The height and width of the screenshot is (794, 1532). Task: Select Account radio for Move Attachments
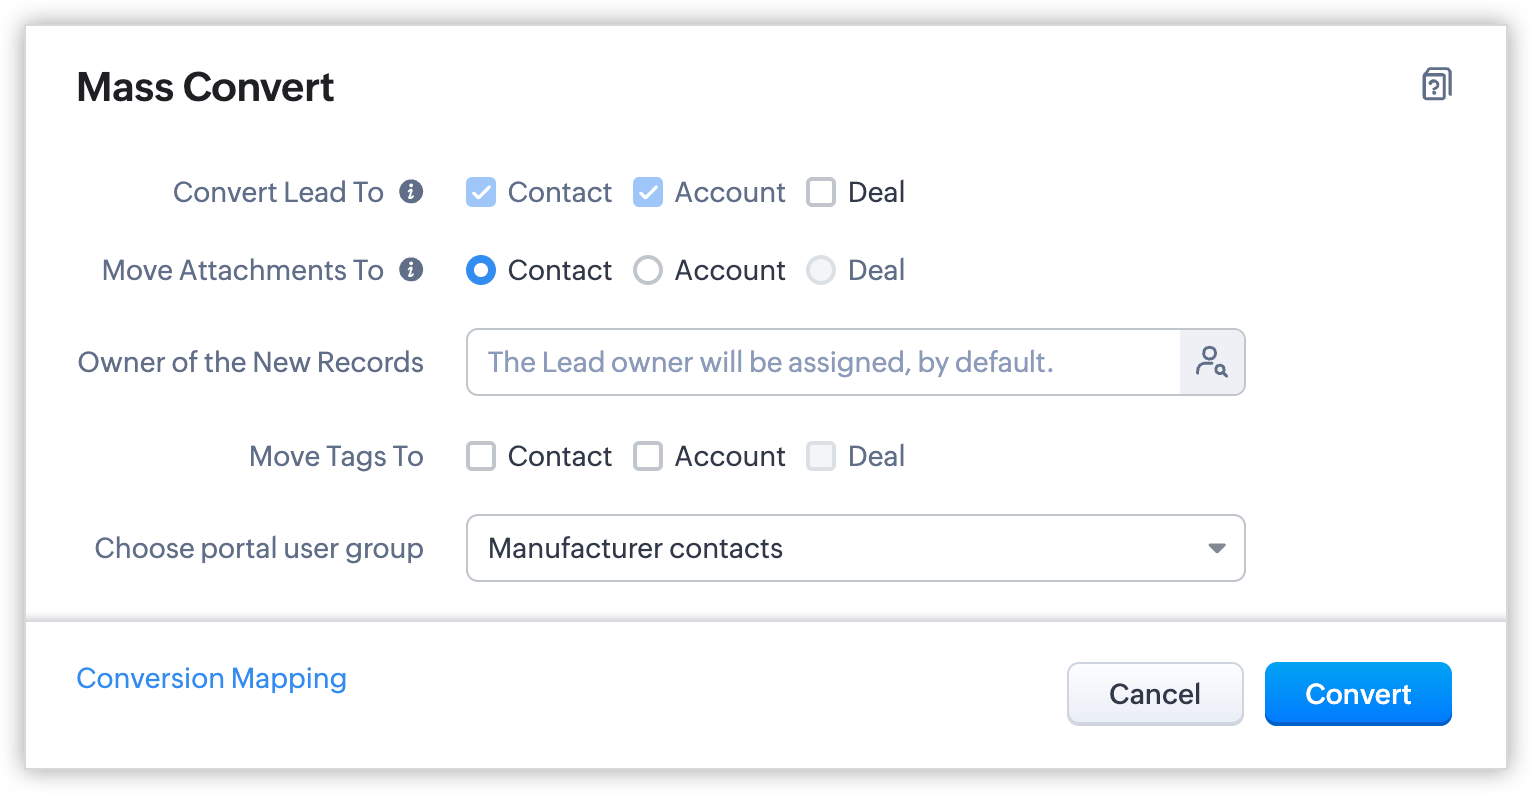tap(648, 270)
